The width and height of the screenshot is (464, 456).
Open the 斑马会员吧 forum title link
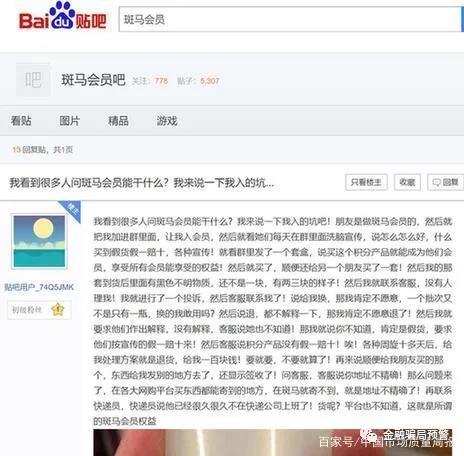93,80
